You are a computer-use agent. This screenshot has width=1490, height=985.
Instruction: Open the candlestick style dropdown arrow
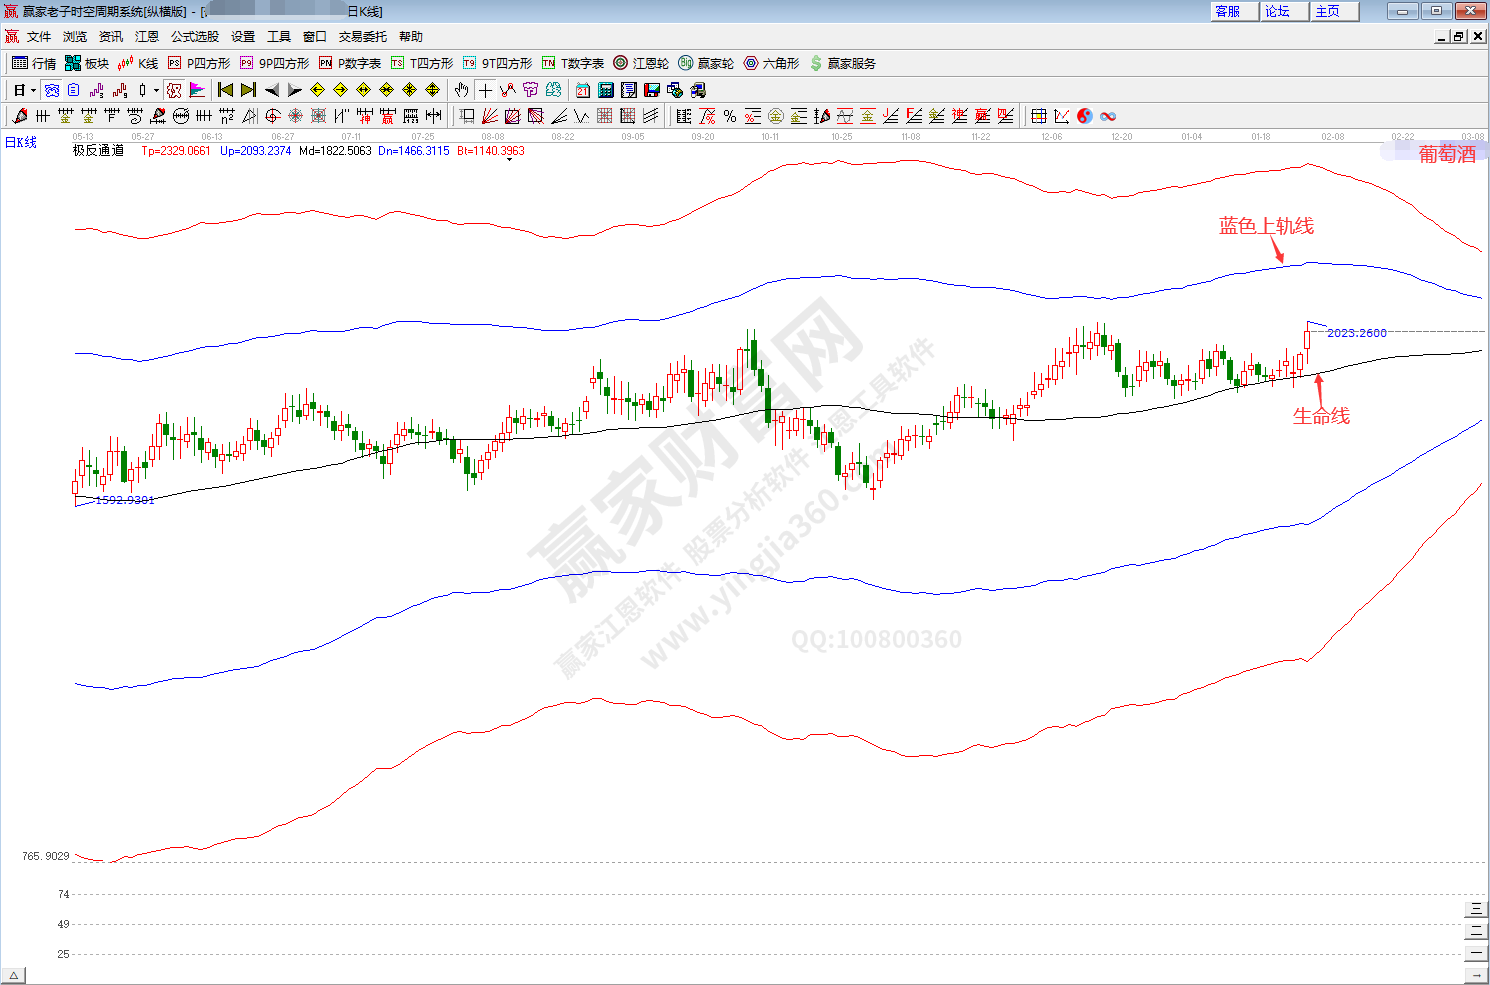(x=156, y=90)
